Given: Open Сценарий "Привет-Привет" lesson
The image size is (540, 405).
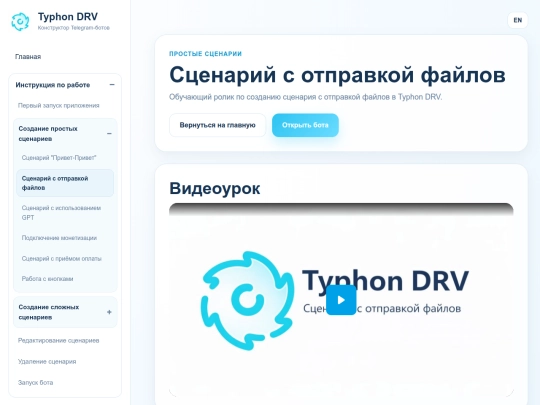Looking at the screenshot, I should [x=59, y=158].
